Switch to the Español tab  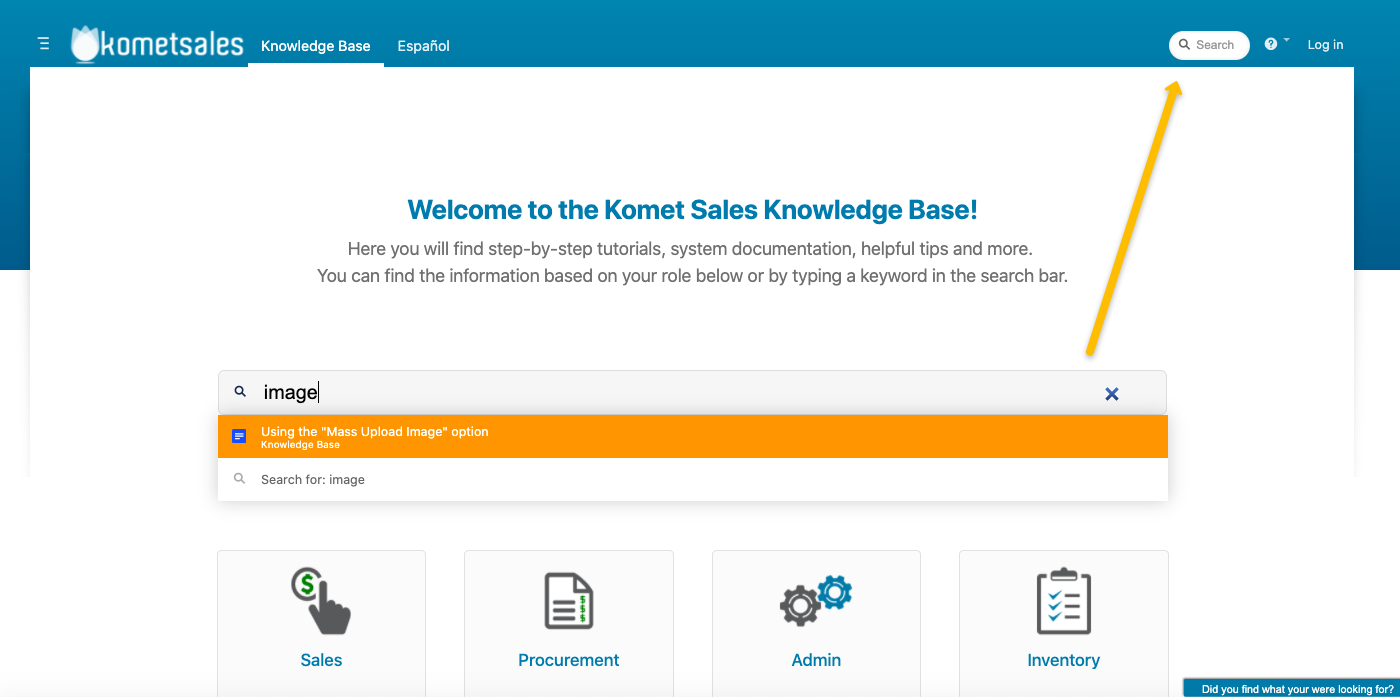424,46
